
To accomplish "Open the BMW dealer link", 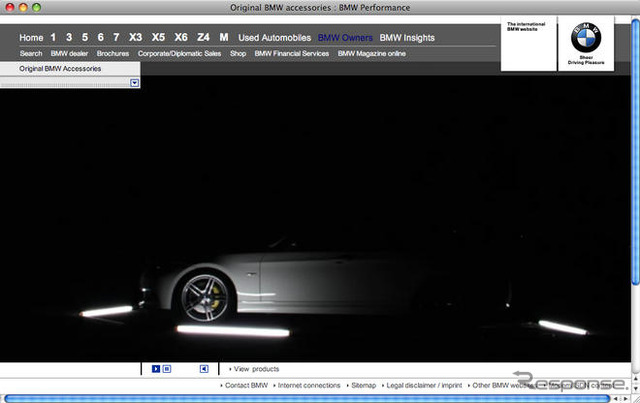I will 69,53.
